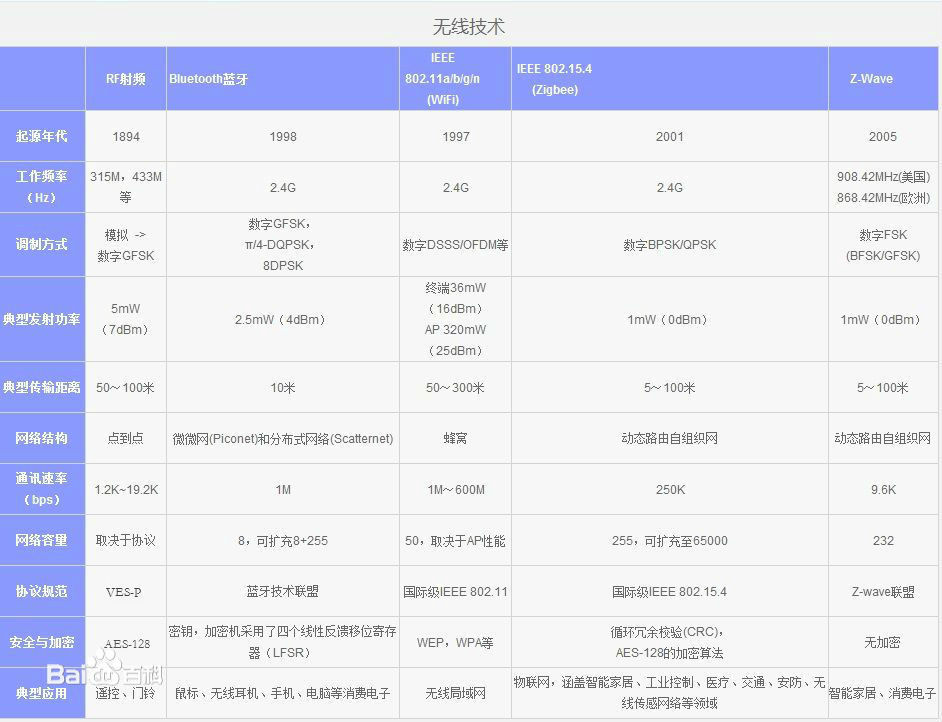Expand the 网络结构 row header
Viewport: 942px width, 722px height.
(43, 438)
